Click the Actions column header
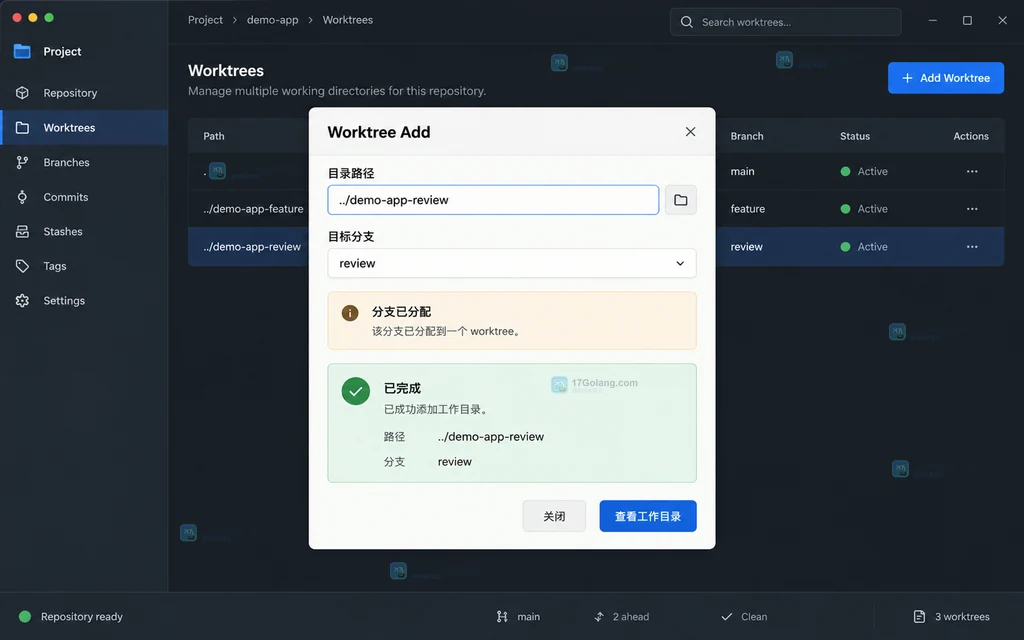Image resolution: width=1024 pixels, height=640 pixels. click(x=971, y=136)
